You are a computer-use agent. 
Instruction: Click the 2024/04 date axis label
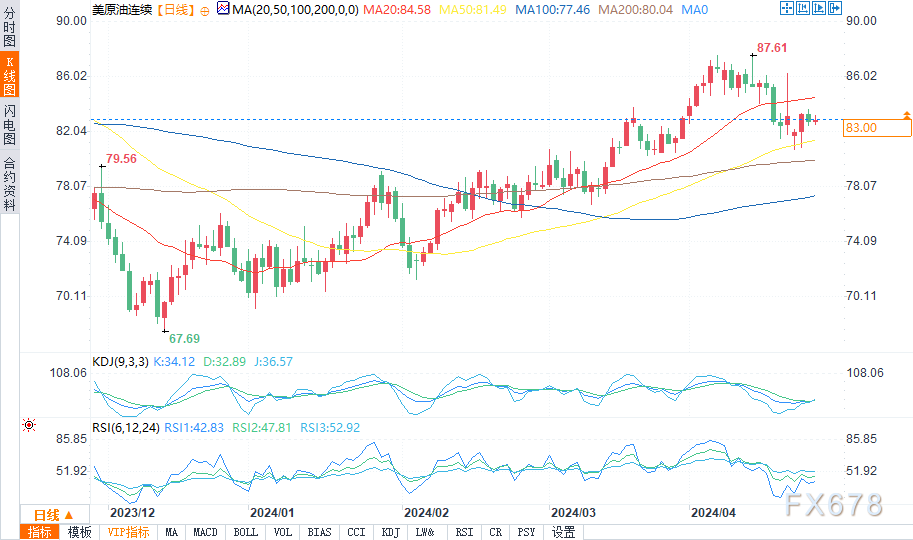pyautogui.click(x=713, y=513)
